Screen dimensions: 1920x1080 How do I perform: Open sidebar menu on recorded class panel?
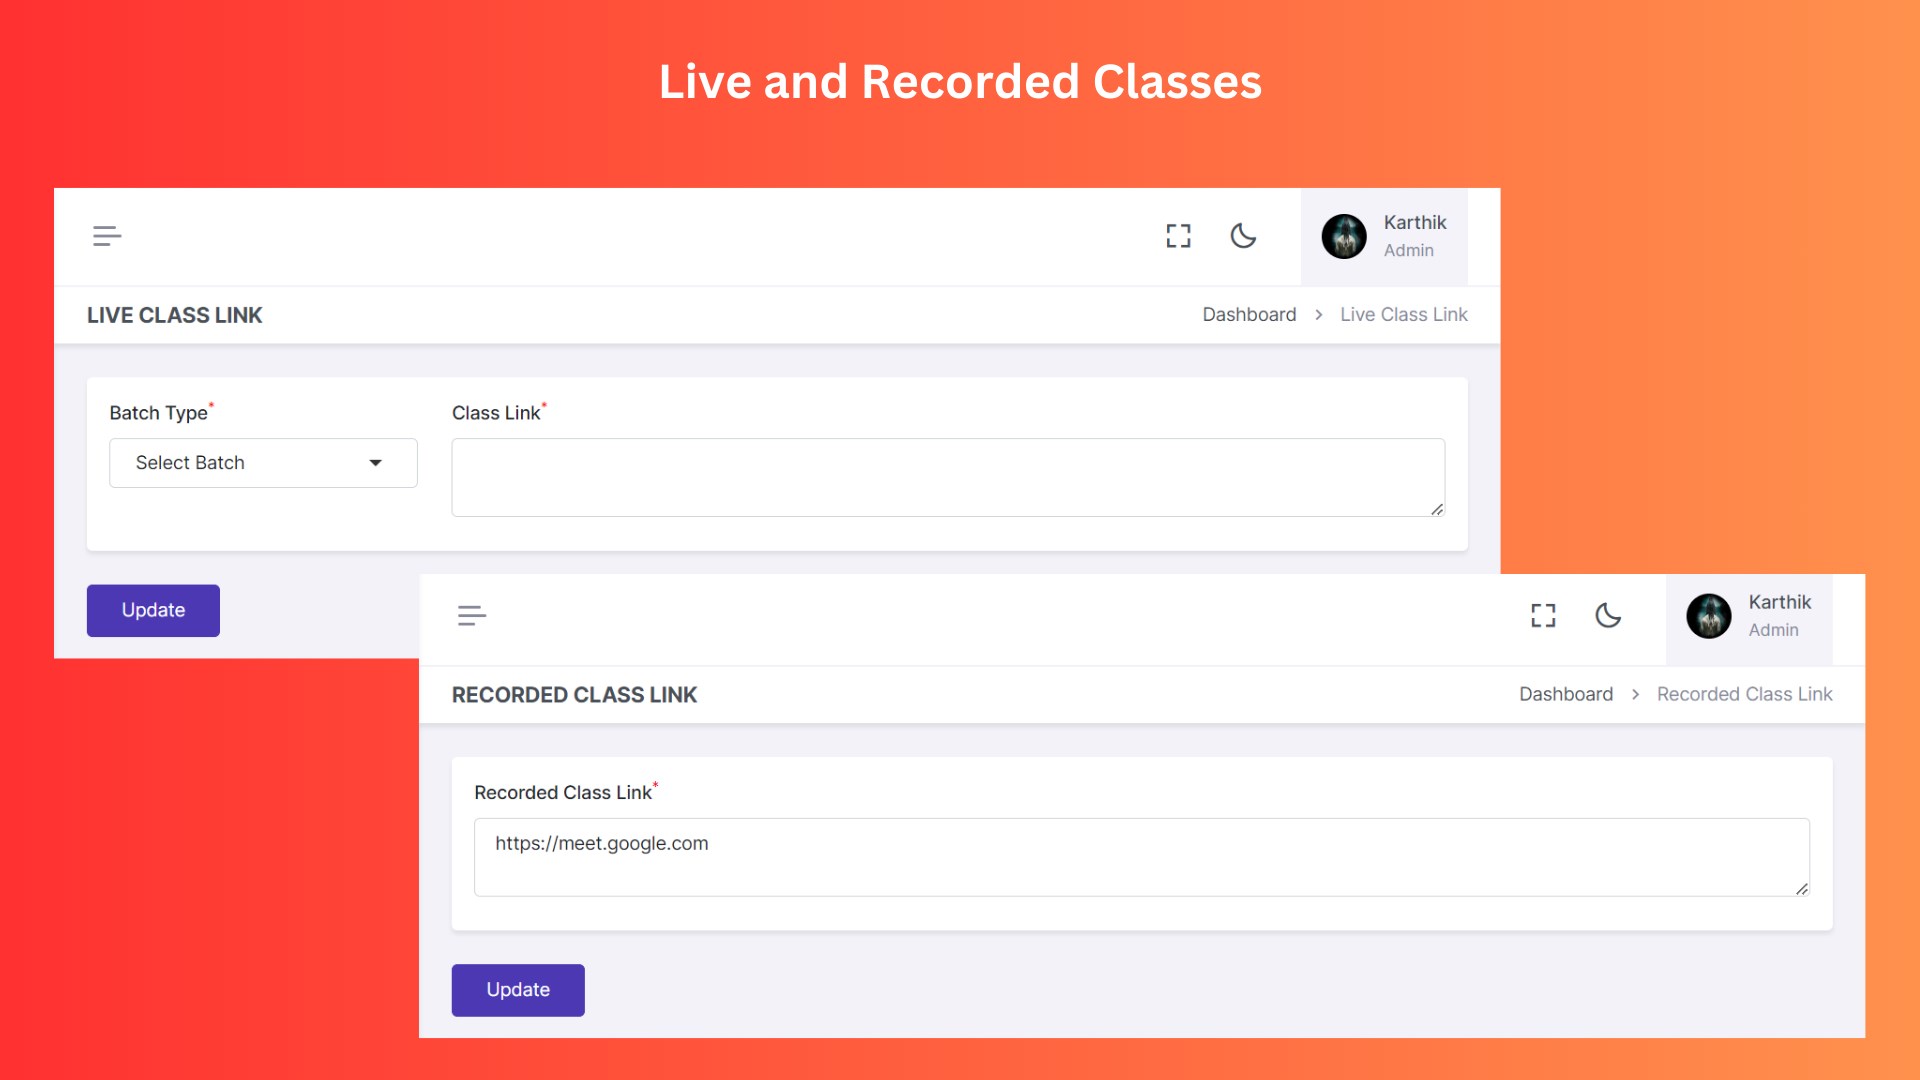click(471, 615)
